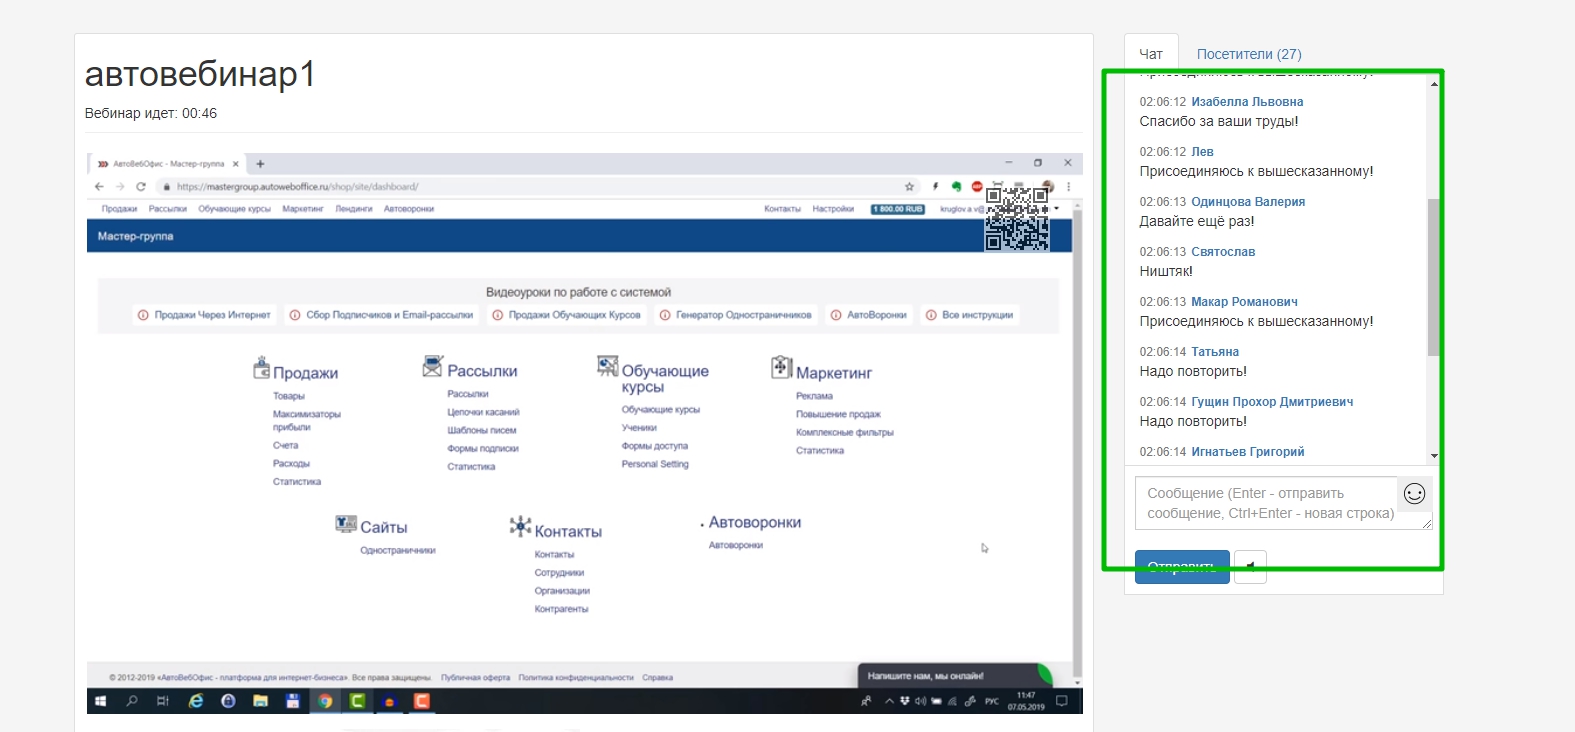Open the Все инструкции video lesson button
The width and height of the screenshot is (1575, 732).
point(969,315)
